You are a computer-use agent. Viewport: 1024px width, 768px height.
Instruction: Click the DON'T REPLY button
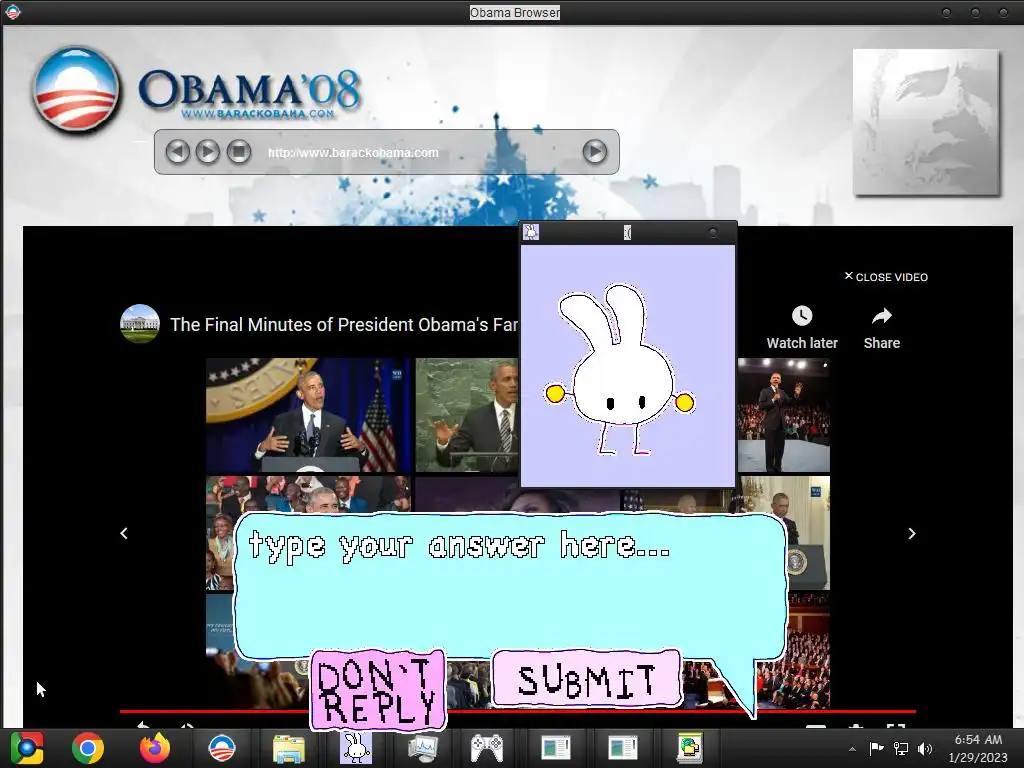[378, 690]
